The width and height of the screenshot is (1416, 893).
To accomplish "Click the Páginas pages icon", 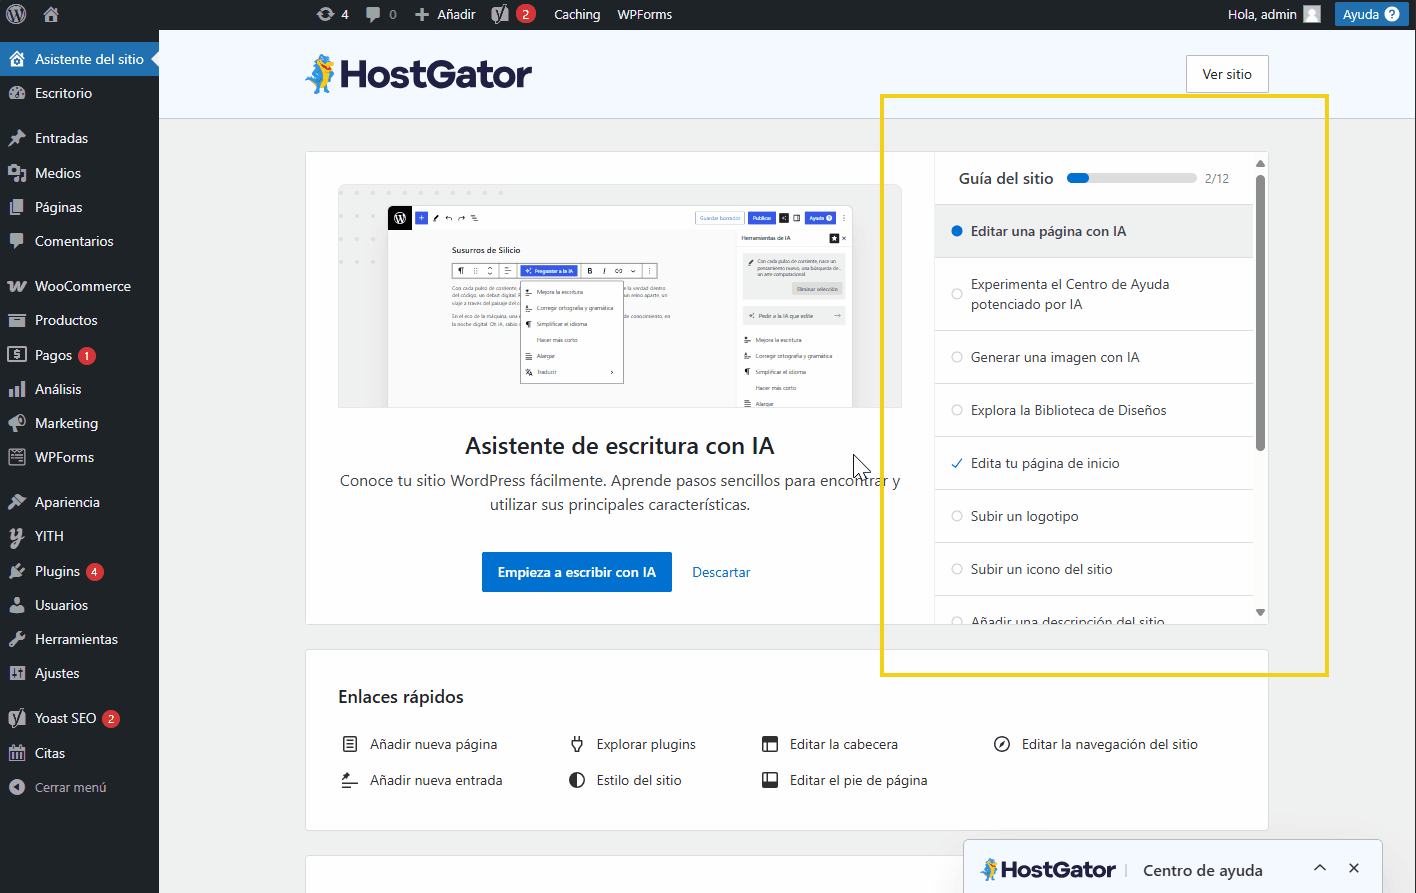I will click(x=17, y=207).
